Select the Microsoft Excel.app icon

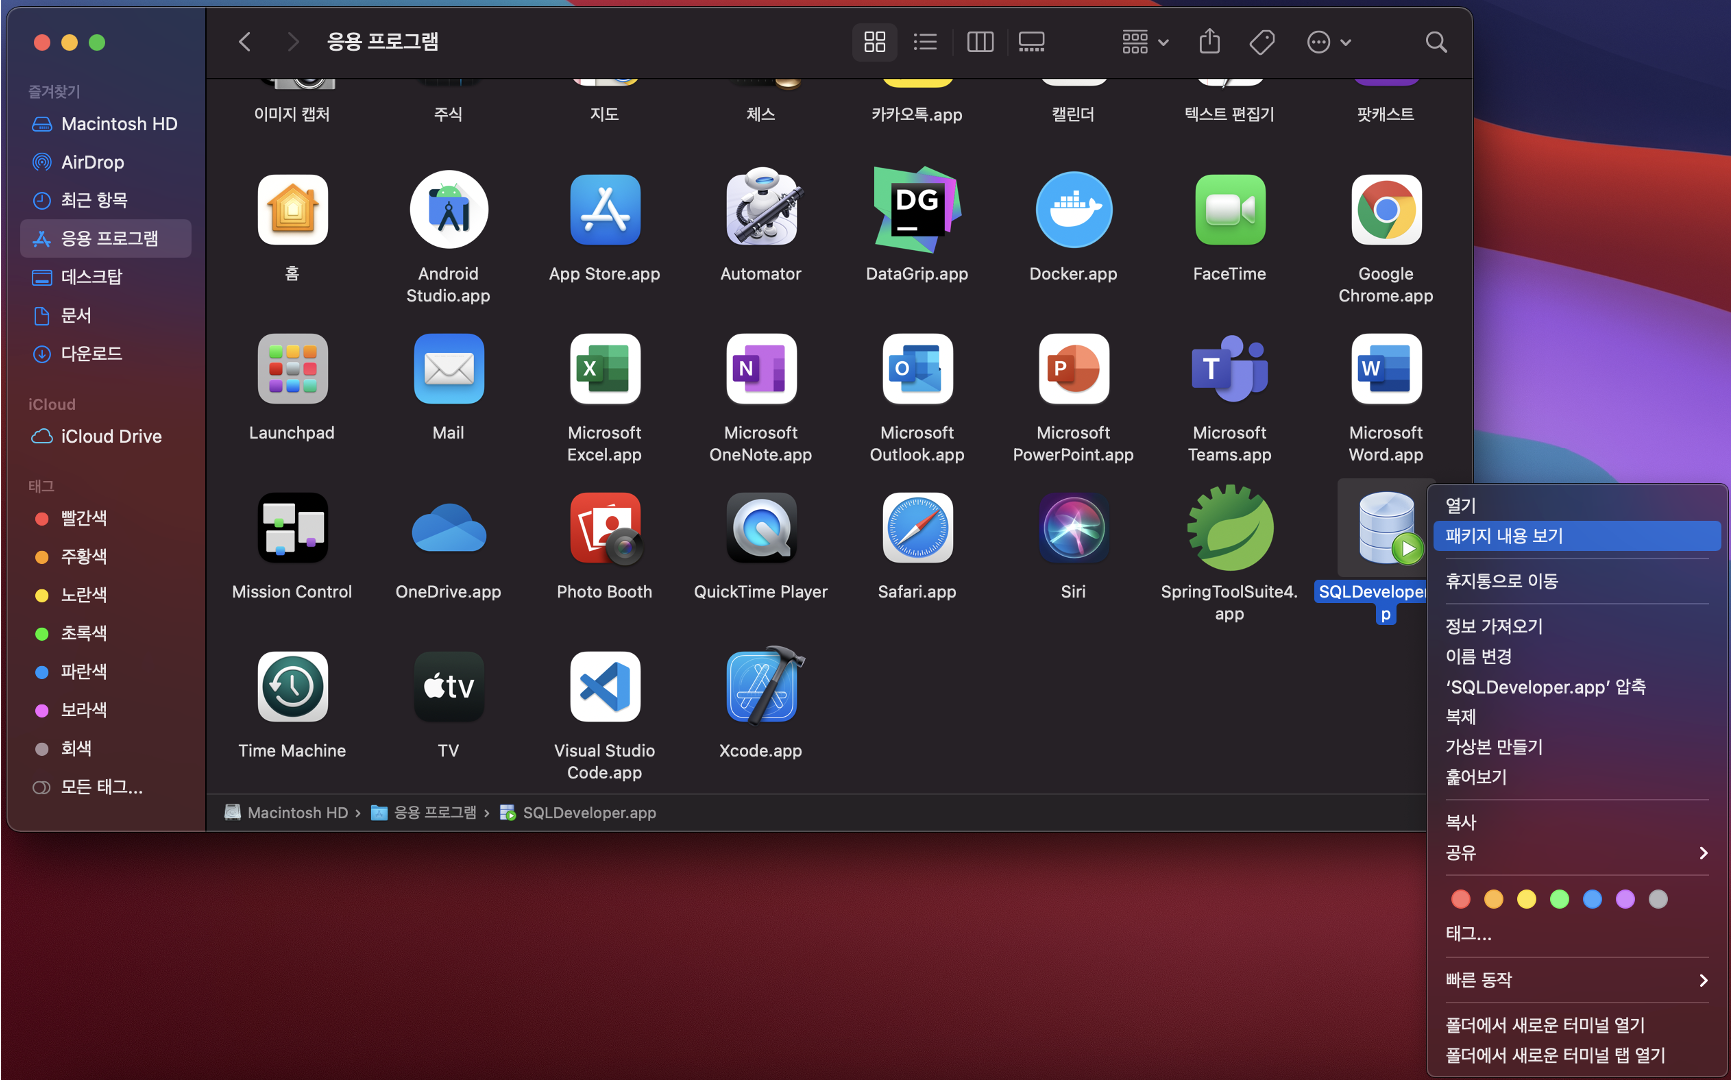[x=604, y=369]
